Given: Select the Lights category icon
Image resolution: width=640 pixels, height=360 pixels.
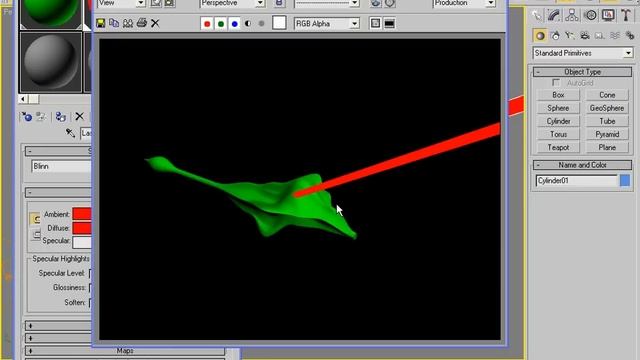Looking at the screenshot, I should 570,36.
